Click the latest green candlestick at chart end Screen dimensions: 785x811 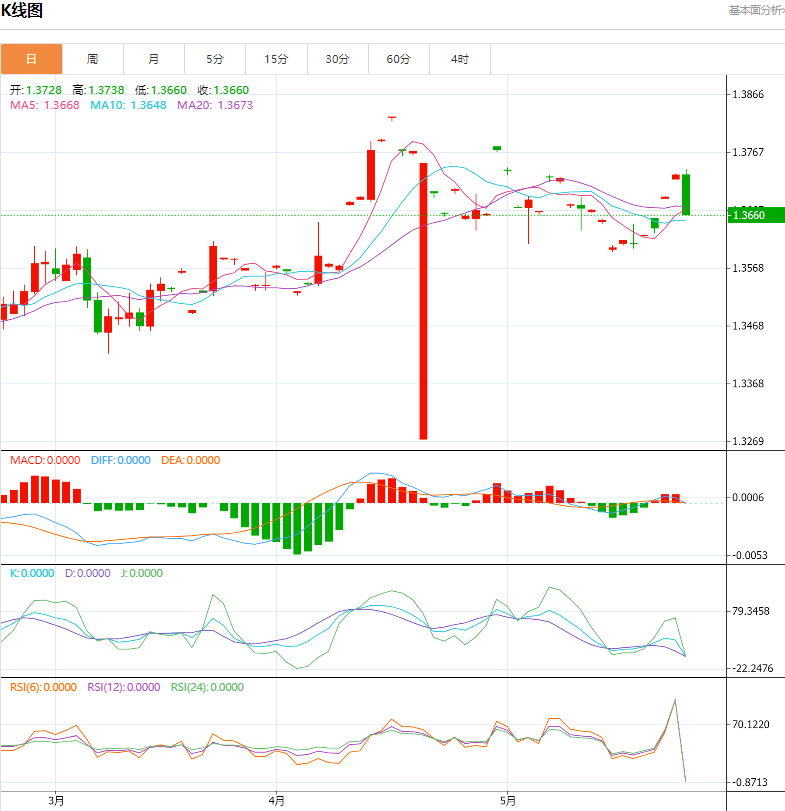[686, 194]
